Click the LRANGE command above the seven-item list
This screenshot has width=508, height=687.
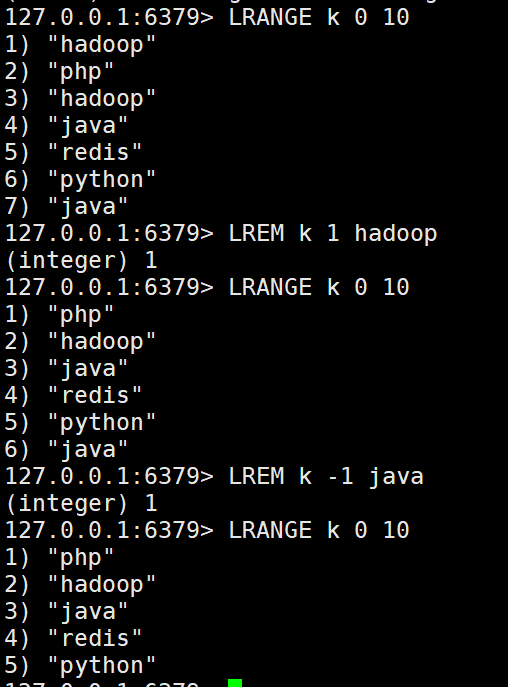[x=319, y=18]
